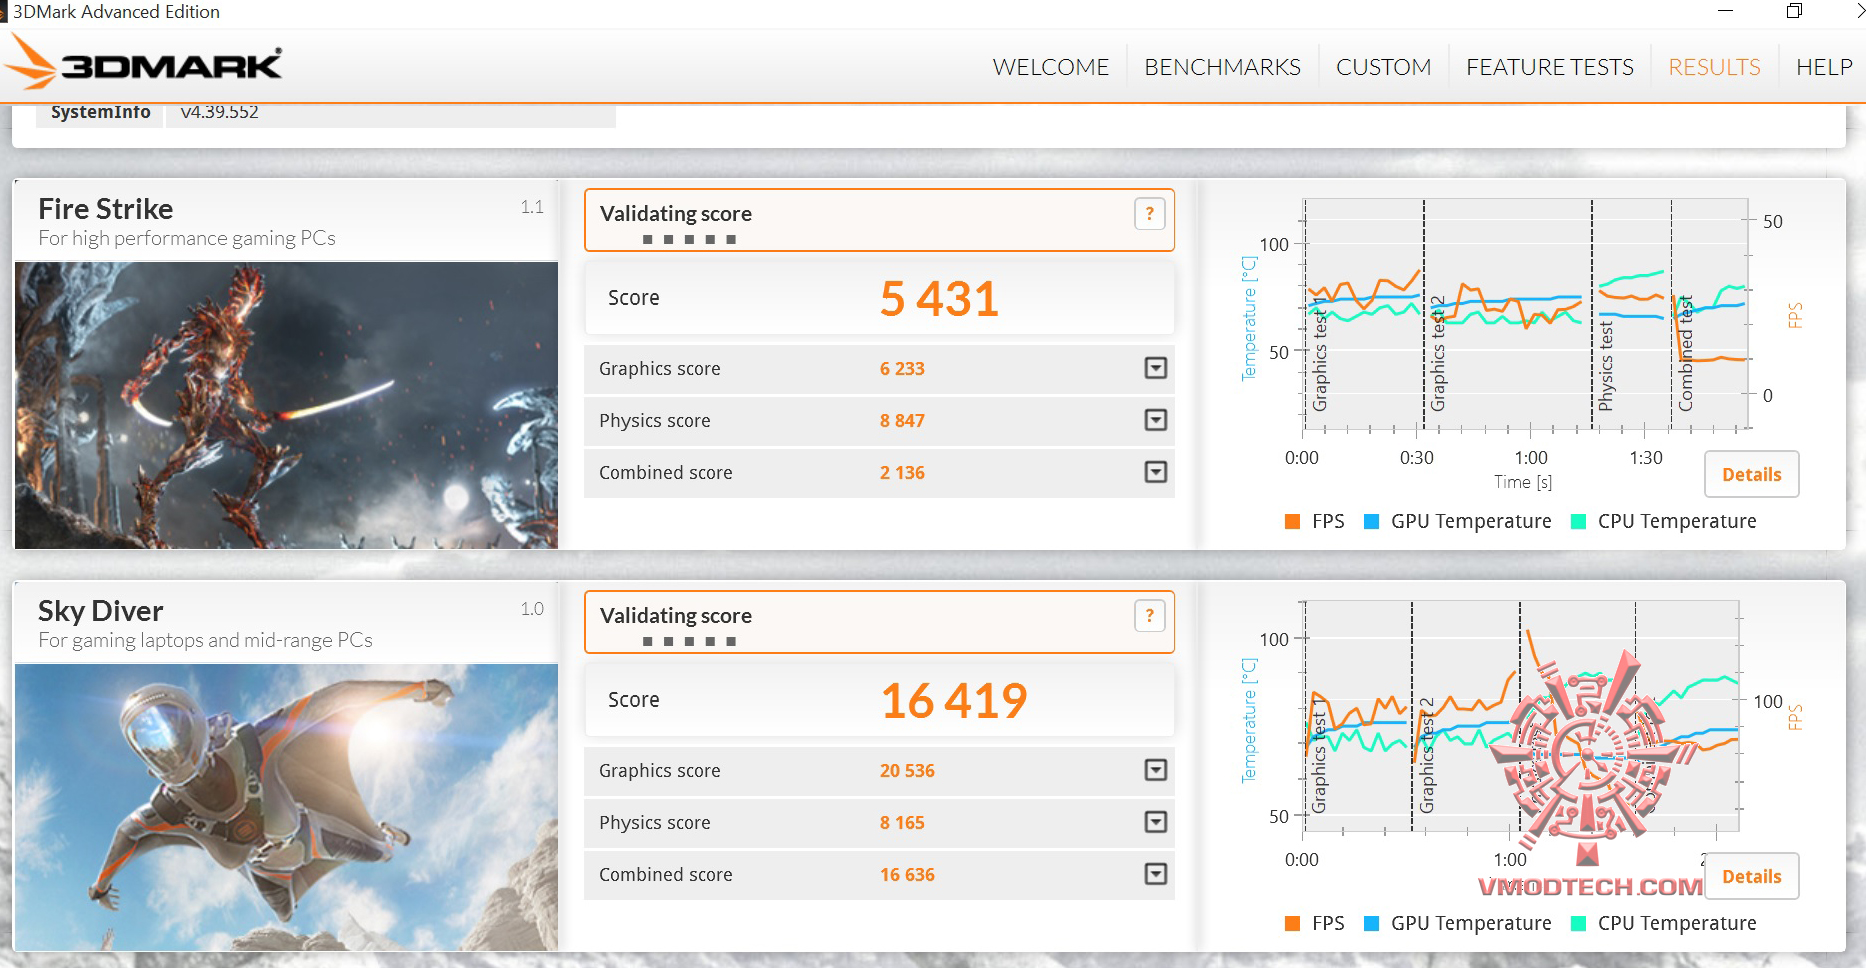Image resolution: width=1866 pixels, height=968 pixels.
Task: Open the Help tab
Action: click(1824, 67)
